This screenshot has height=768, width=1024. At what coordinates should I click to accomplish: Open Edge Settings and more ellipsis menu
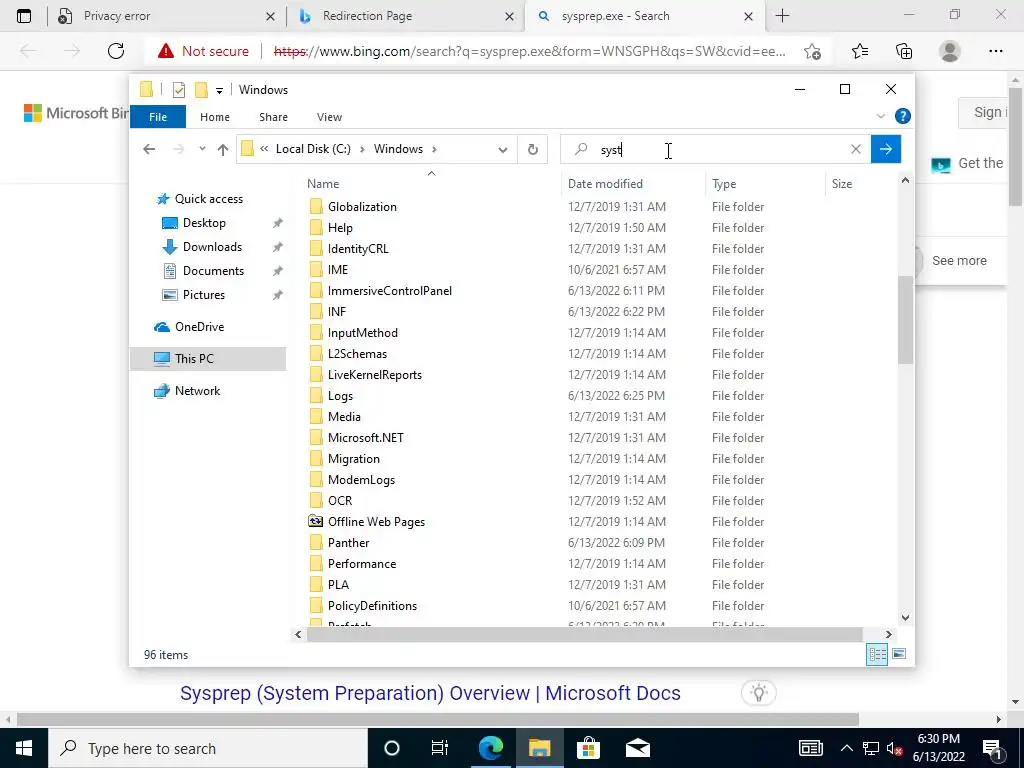[995, 51]
